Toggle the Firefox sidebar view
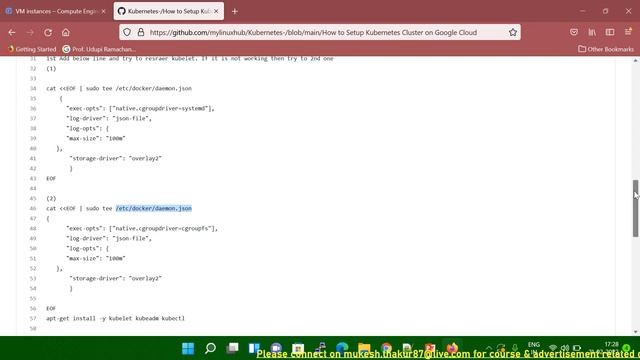640x360 pixels. tap(610, 32)
